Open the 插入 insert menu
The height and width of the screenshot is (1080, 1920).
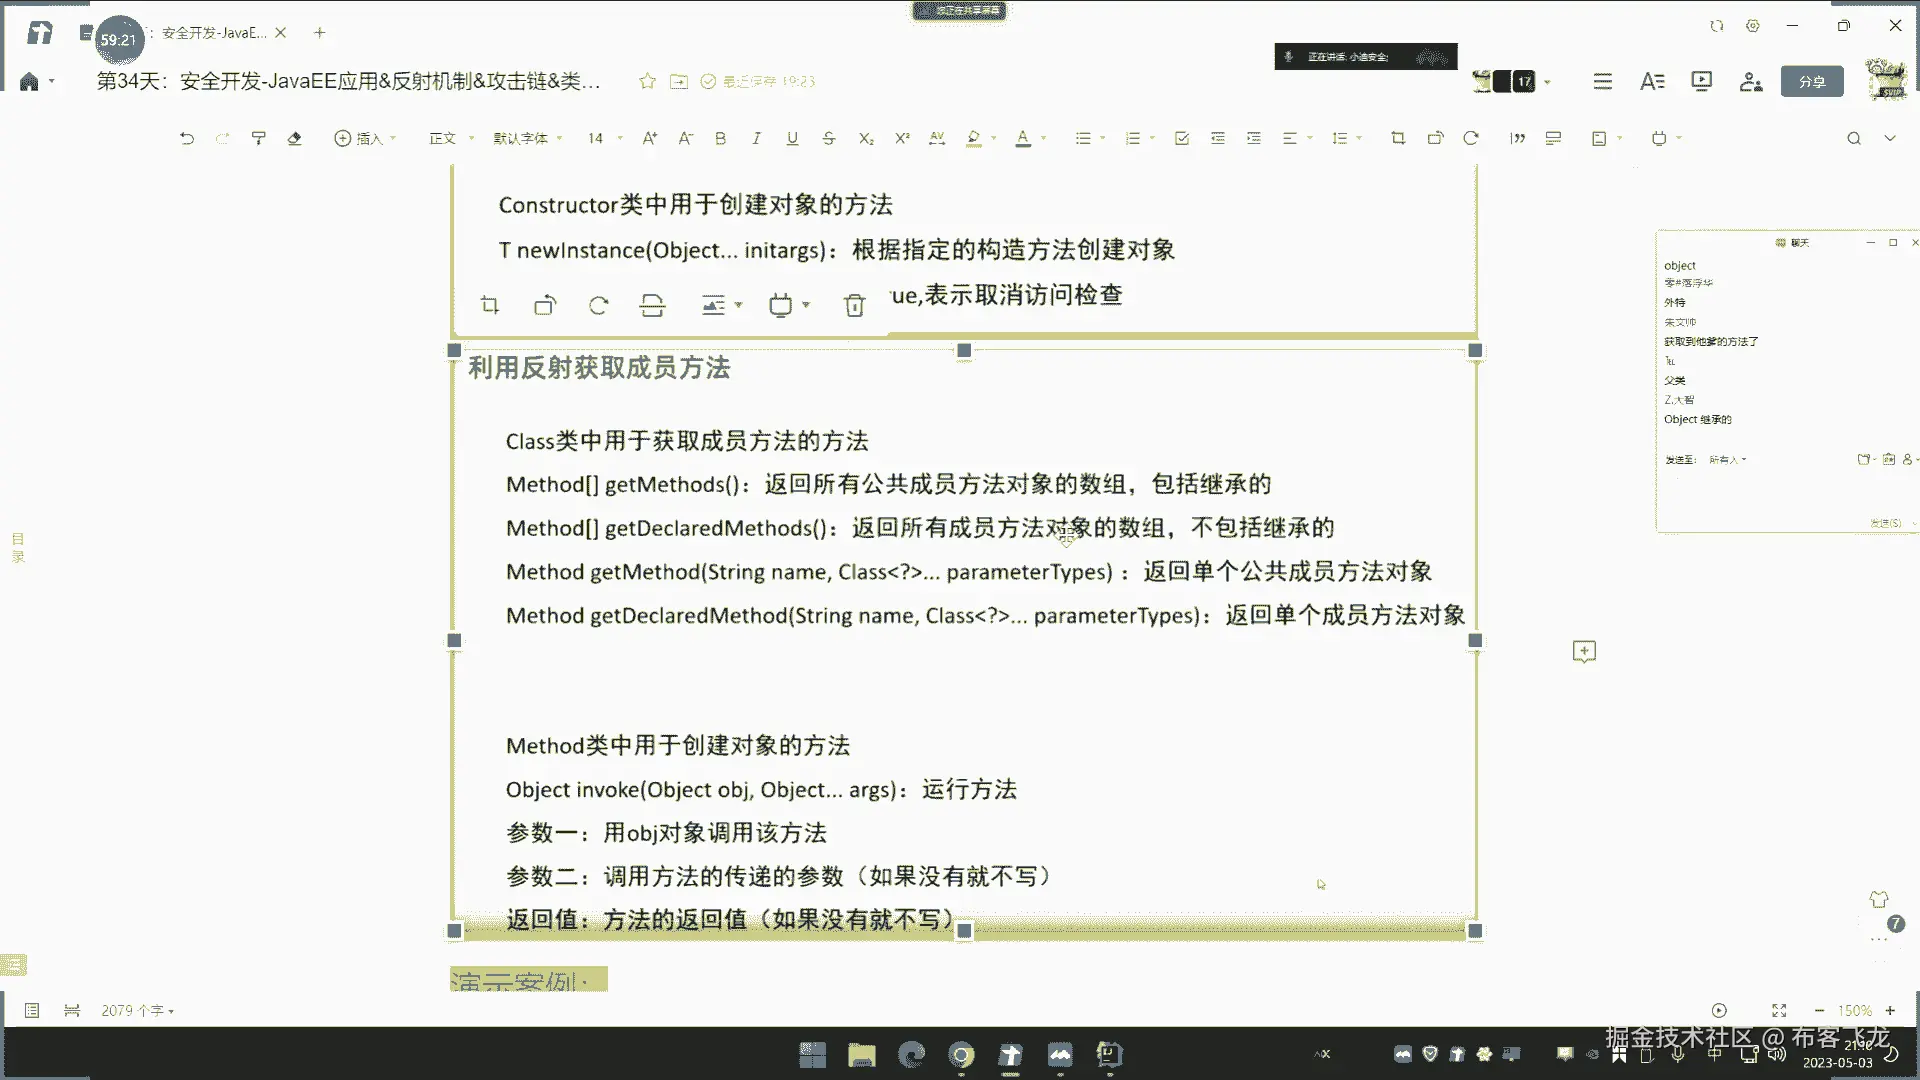(x=364, y=138)
